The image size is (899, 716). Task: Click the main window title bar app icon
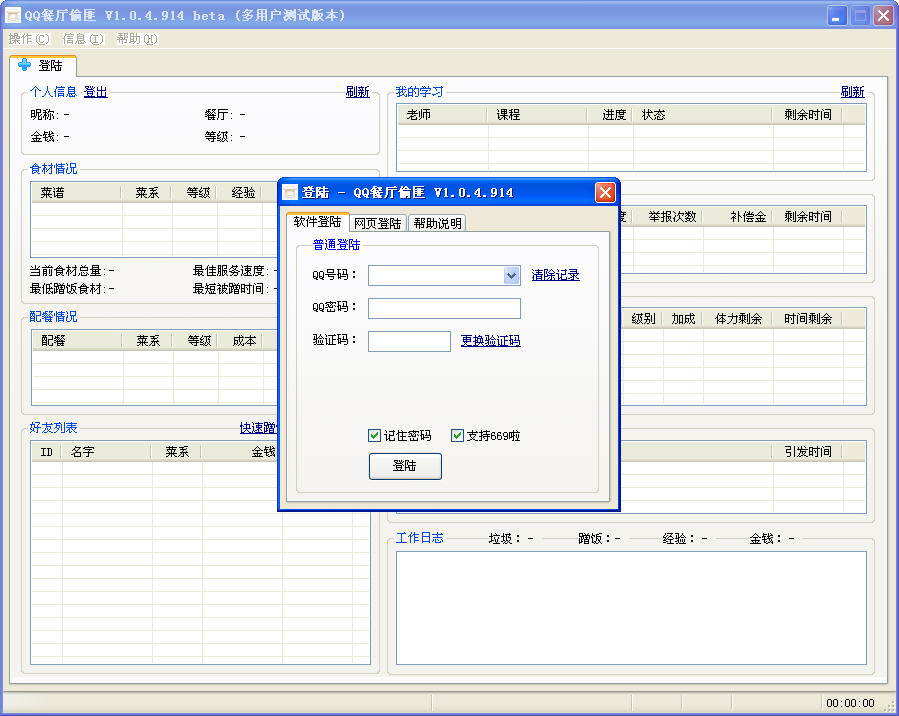(13, 16)
